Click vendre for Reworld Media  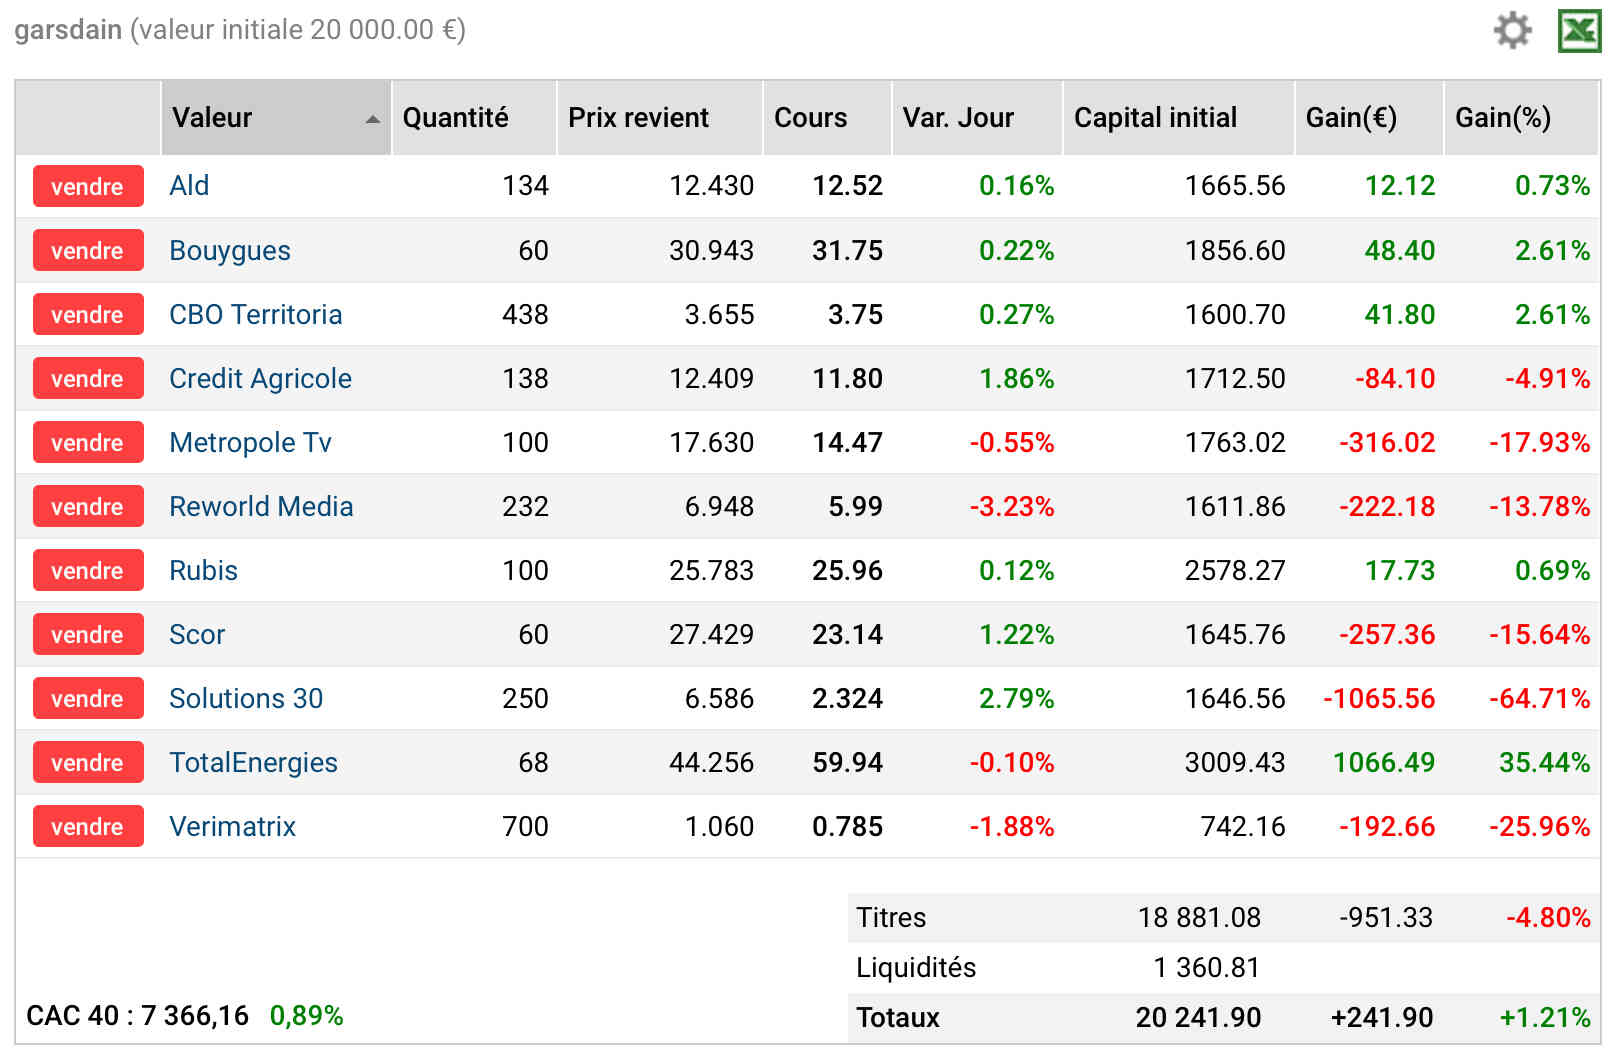click(88, 506)
